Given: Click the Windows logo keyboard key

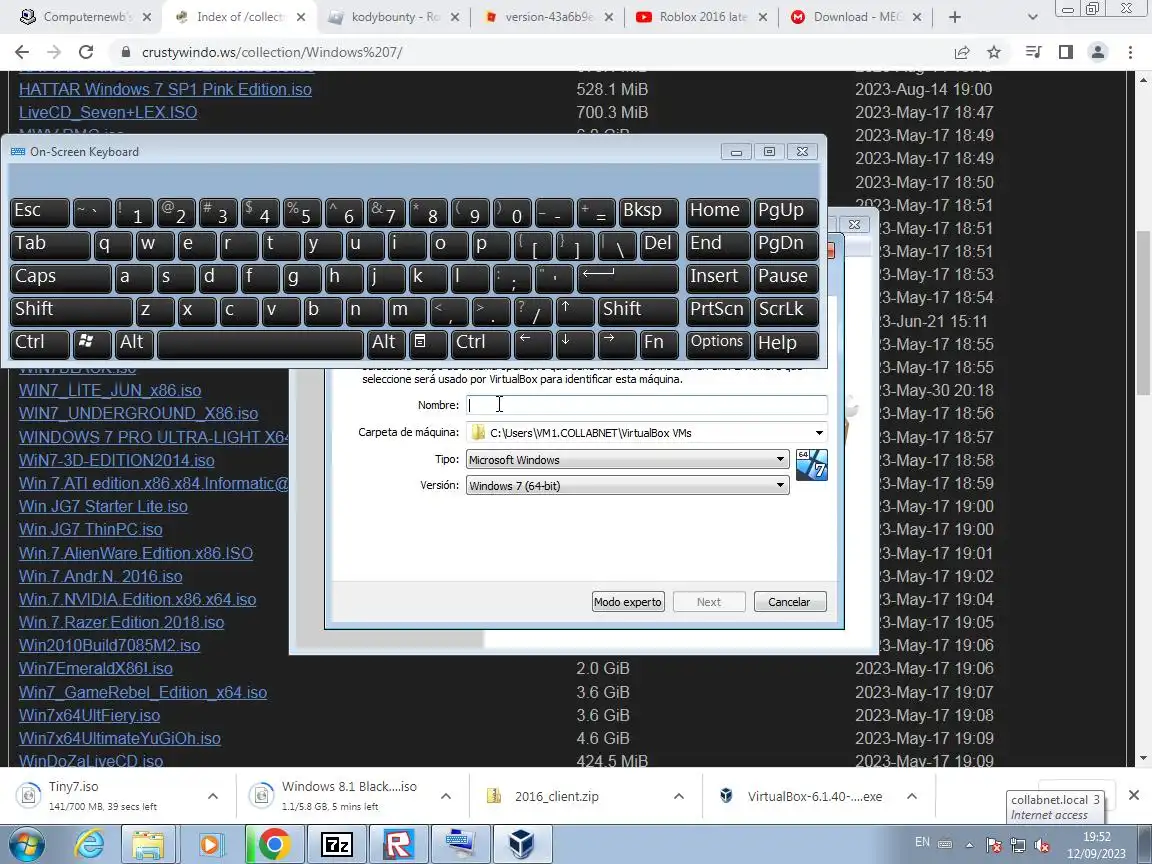Looking at the screenshot, I should point(92,344).
